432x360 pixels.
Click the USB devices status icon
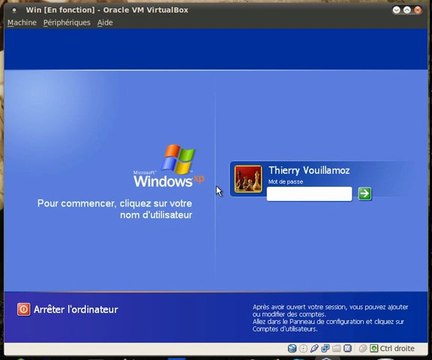tap(314, 348)
